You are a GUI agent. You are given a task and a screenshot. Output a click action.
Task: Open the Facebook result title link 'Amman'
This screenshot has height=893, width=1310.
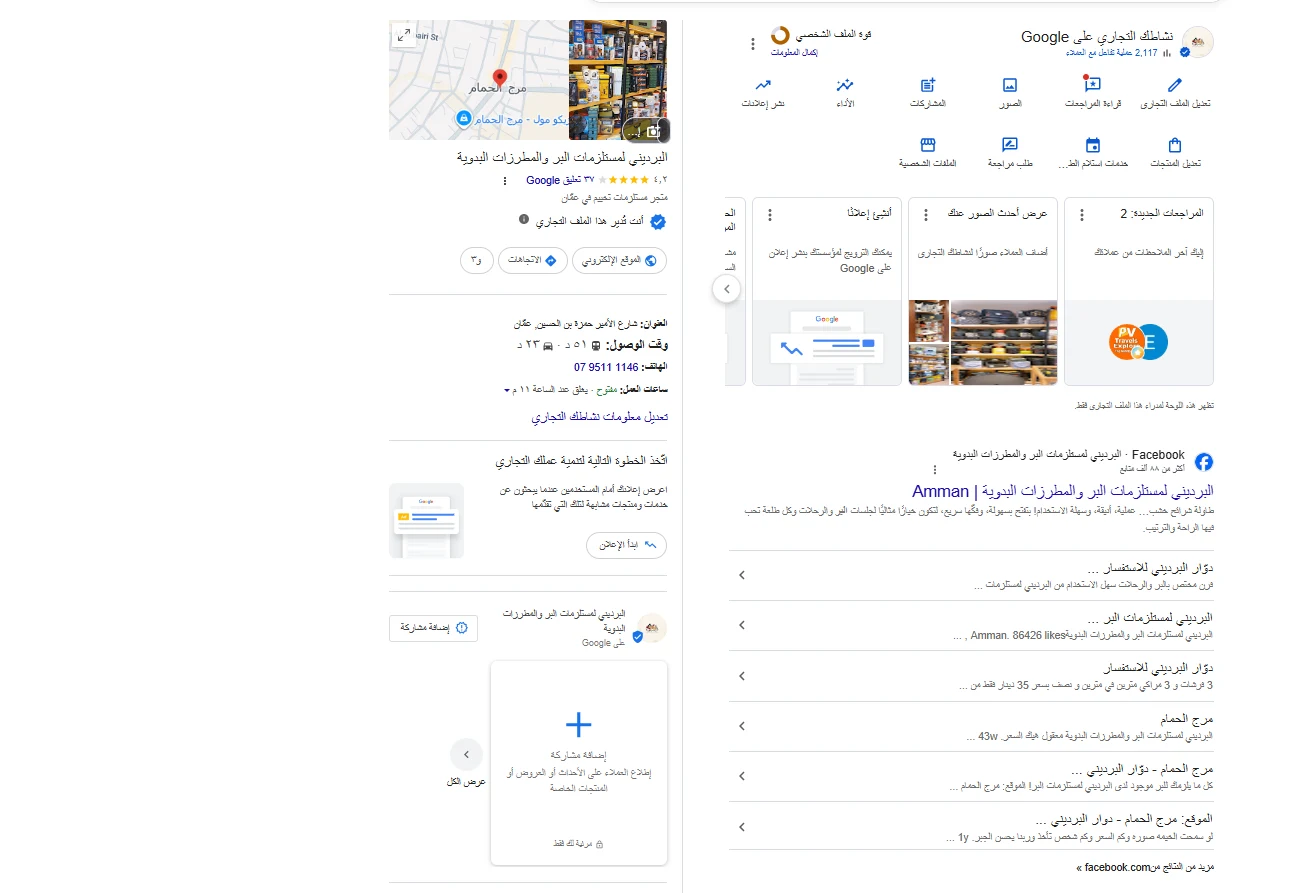click(x=1063, y=491)
